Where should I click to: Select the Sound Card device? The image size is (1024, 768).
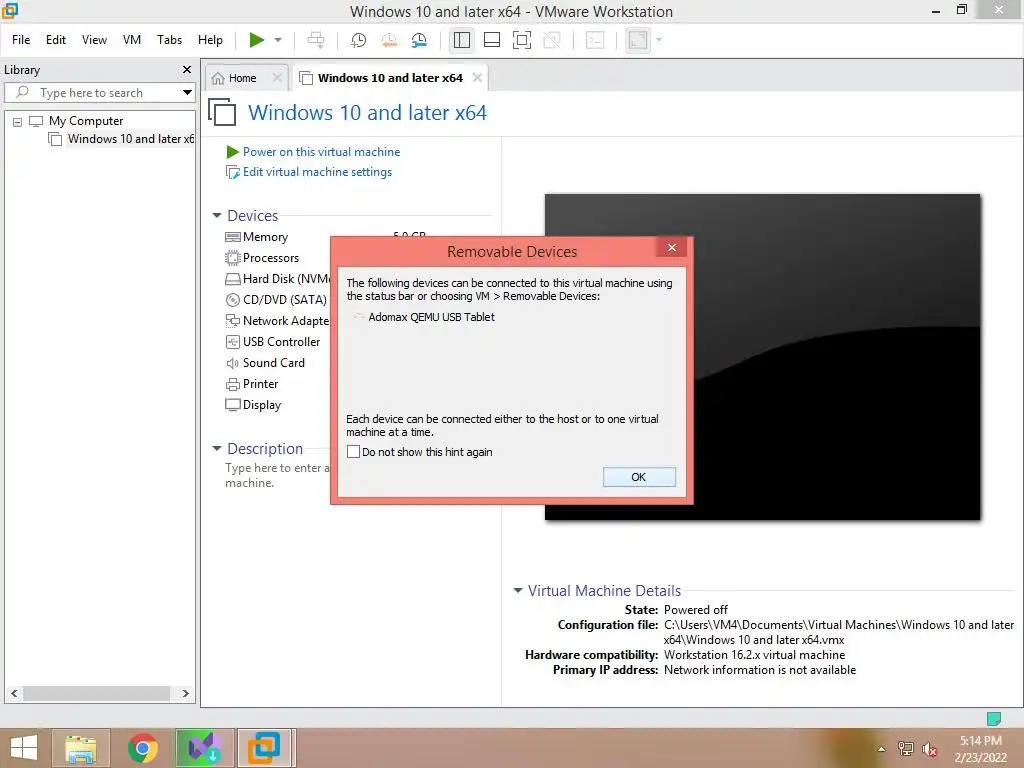tap(265, 362)
